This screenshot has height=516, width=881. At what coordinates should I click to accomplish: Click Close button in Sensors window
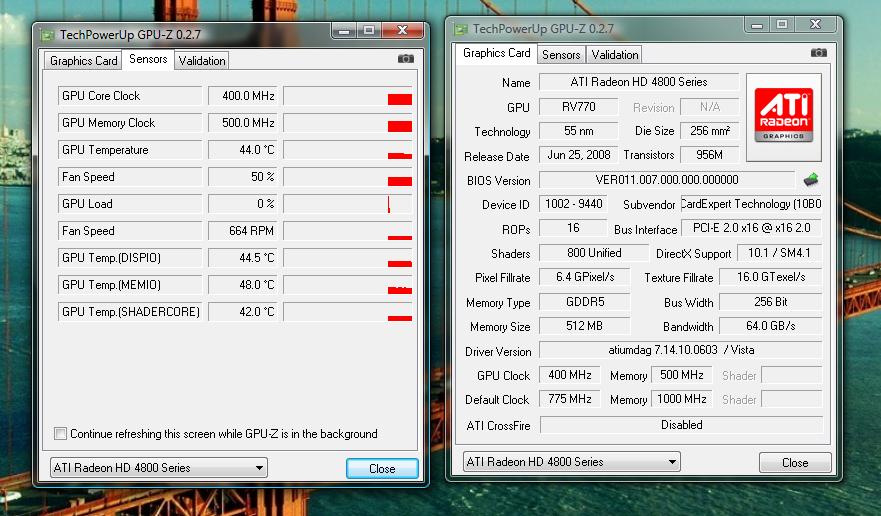pyautogui.click(x=382, y=468)
